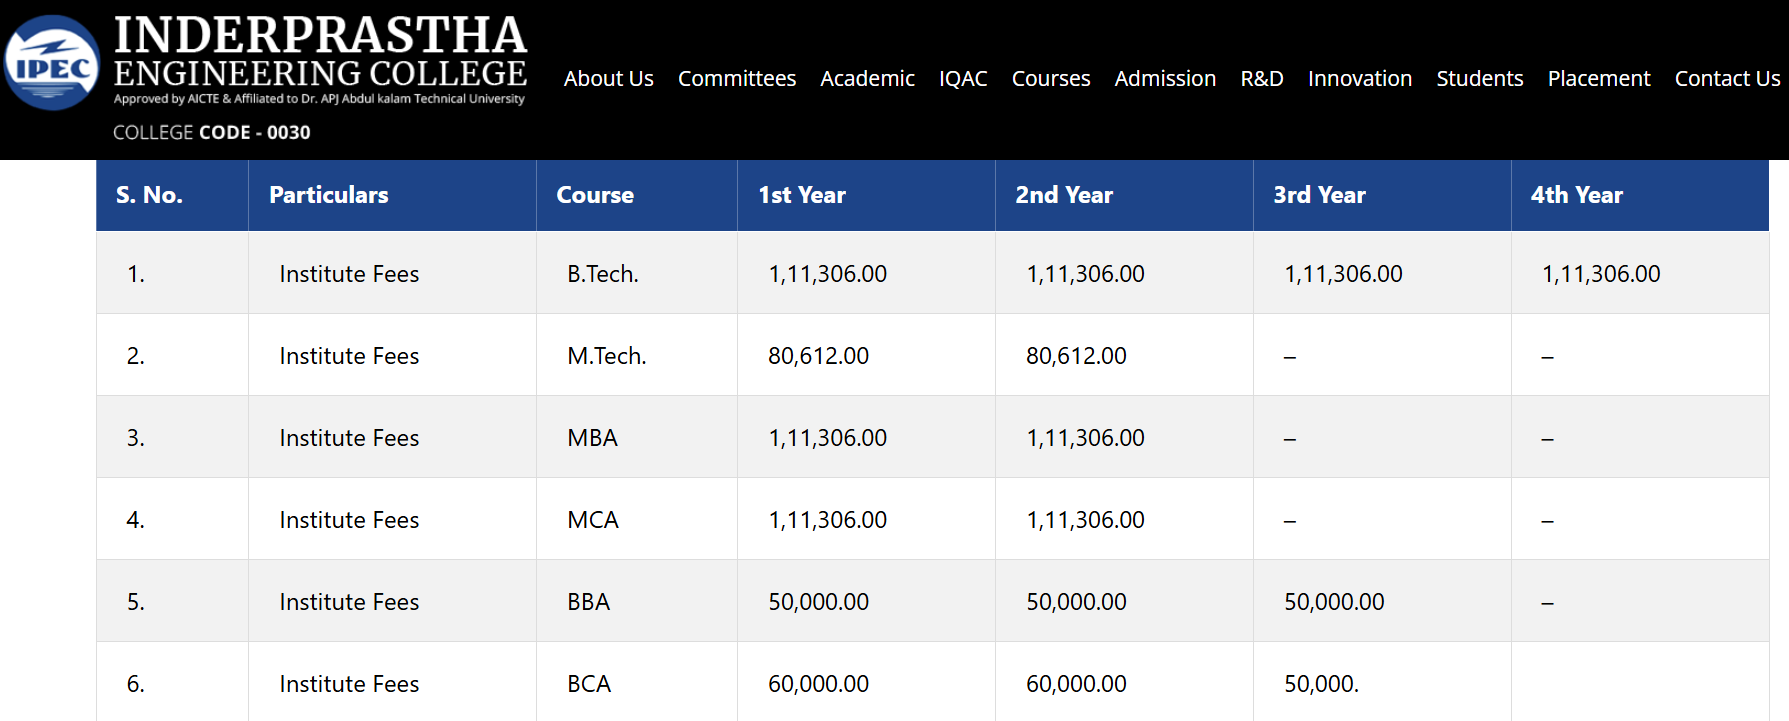Select the MBA course cell
Viewport: 1789px width, 721px height.
[x=637, y=437]
